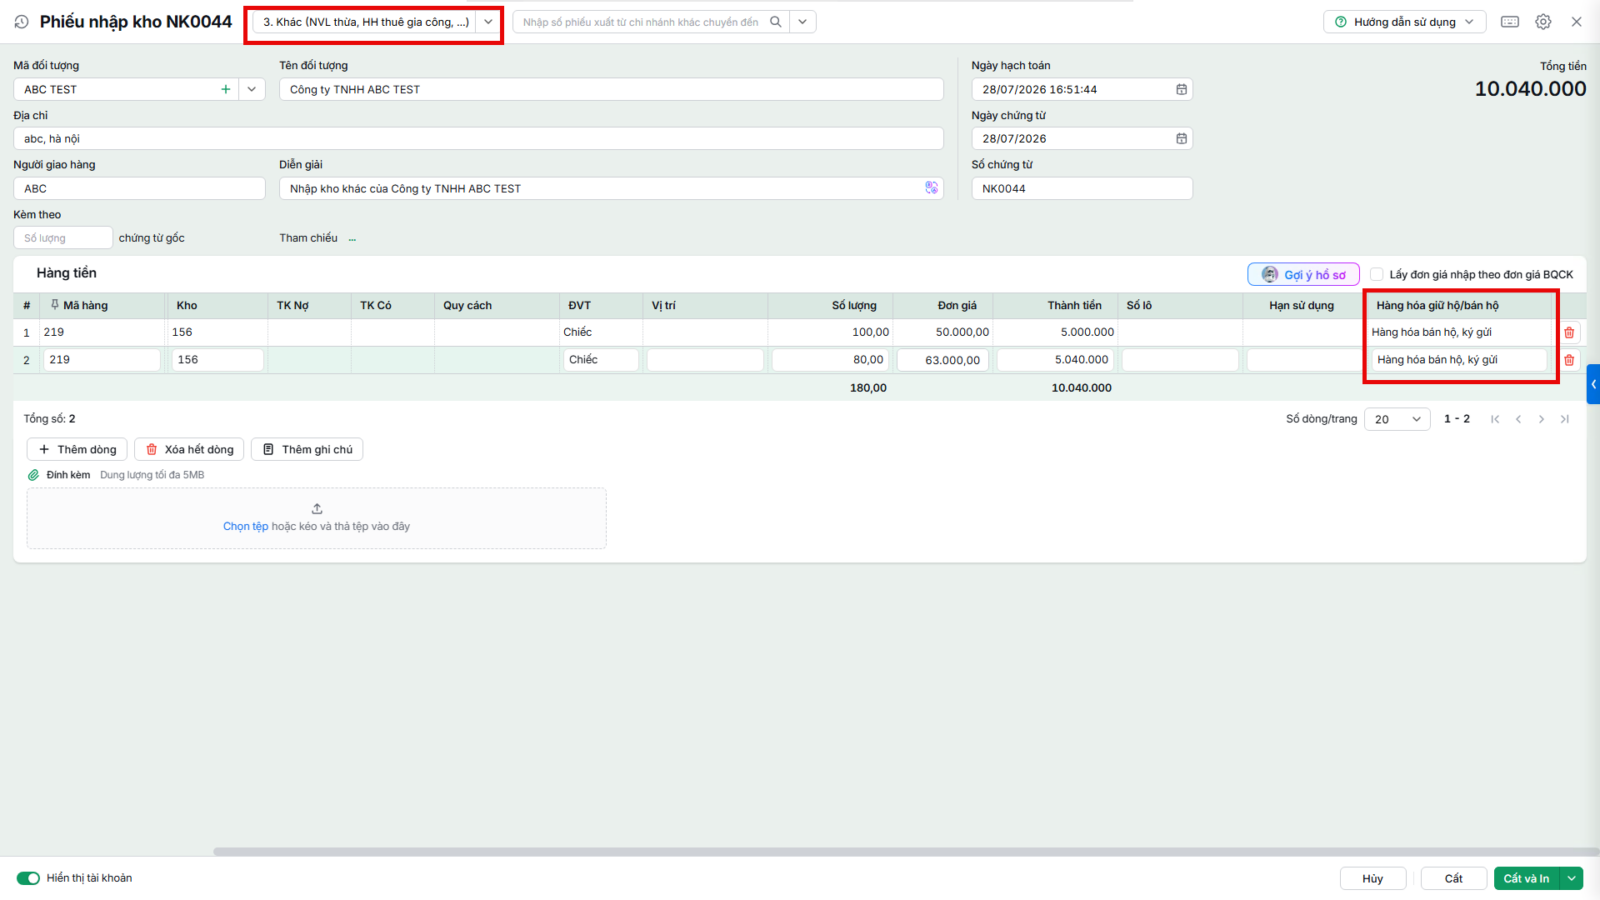This screenshot has height=900, width=1600.
Task: Close the Phiếu nhập kho form
Action: (x=1576, y=22)
